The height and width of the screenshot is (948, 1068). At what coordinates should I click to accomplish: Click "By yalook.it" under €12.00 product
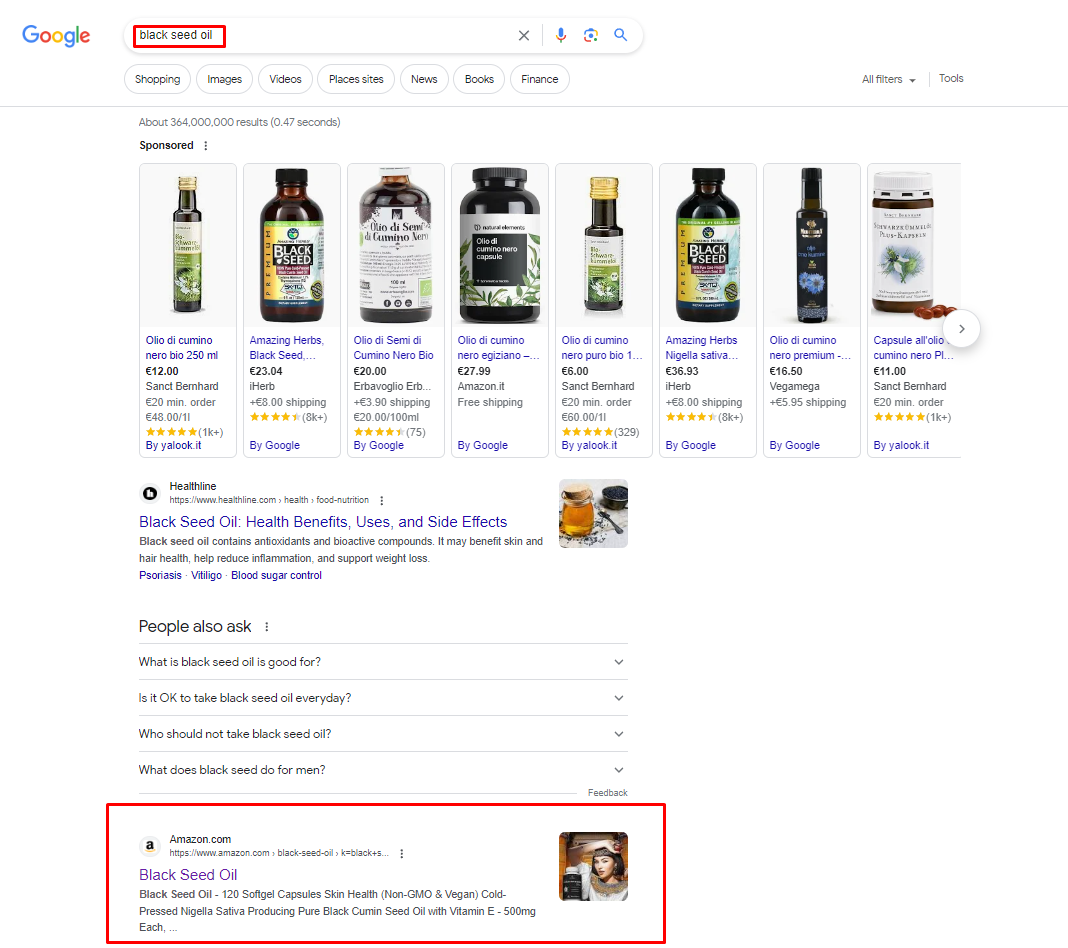click(x=173, y=445)
